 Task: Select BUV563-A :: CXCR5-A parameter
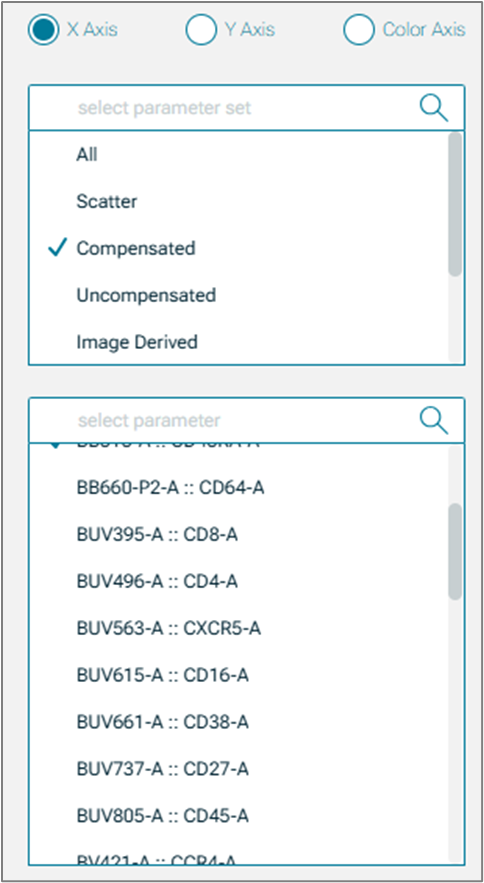click(238, 628)
